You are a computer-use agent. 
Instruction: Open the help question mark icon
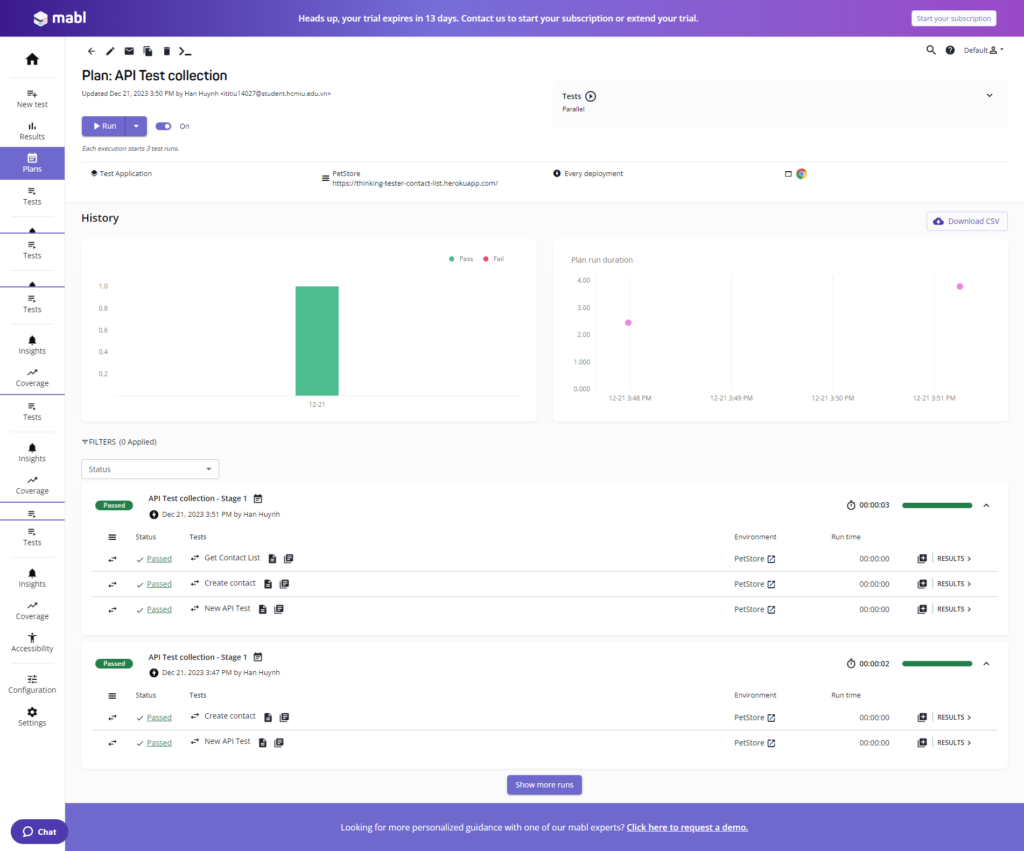pos(950,50)
